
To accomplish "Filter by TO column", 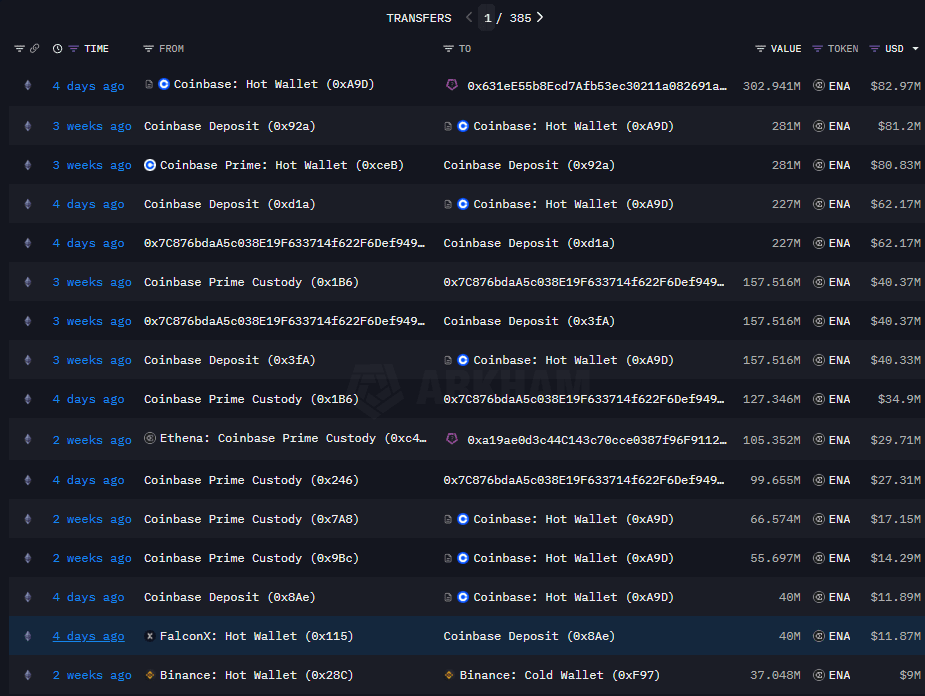I will click(x=448, y=48).
